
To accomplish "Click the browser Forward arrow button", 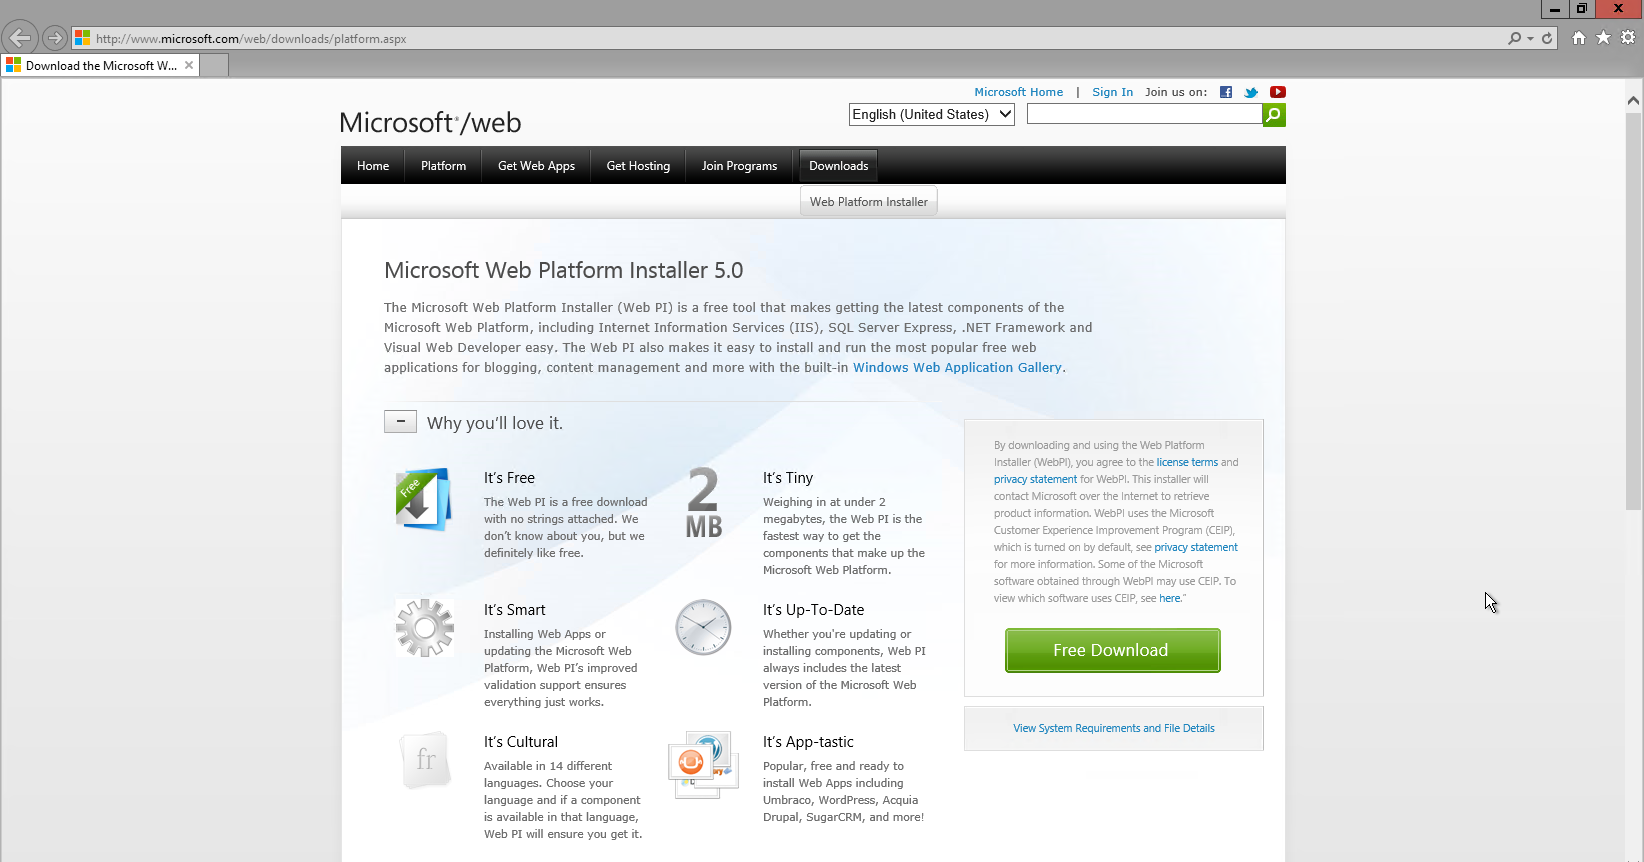I will 55,38.
